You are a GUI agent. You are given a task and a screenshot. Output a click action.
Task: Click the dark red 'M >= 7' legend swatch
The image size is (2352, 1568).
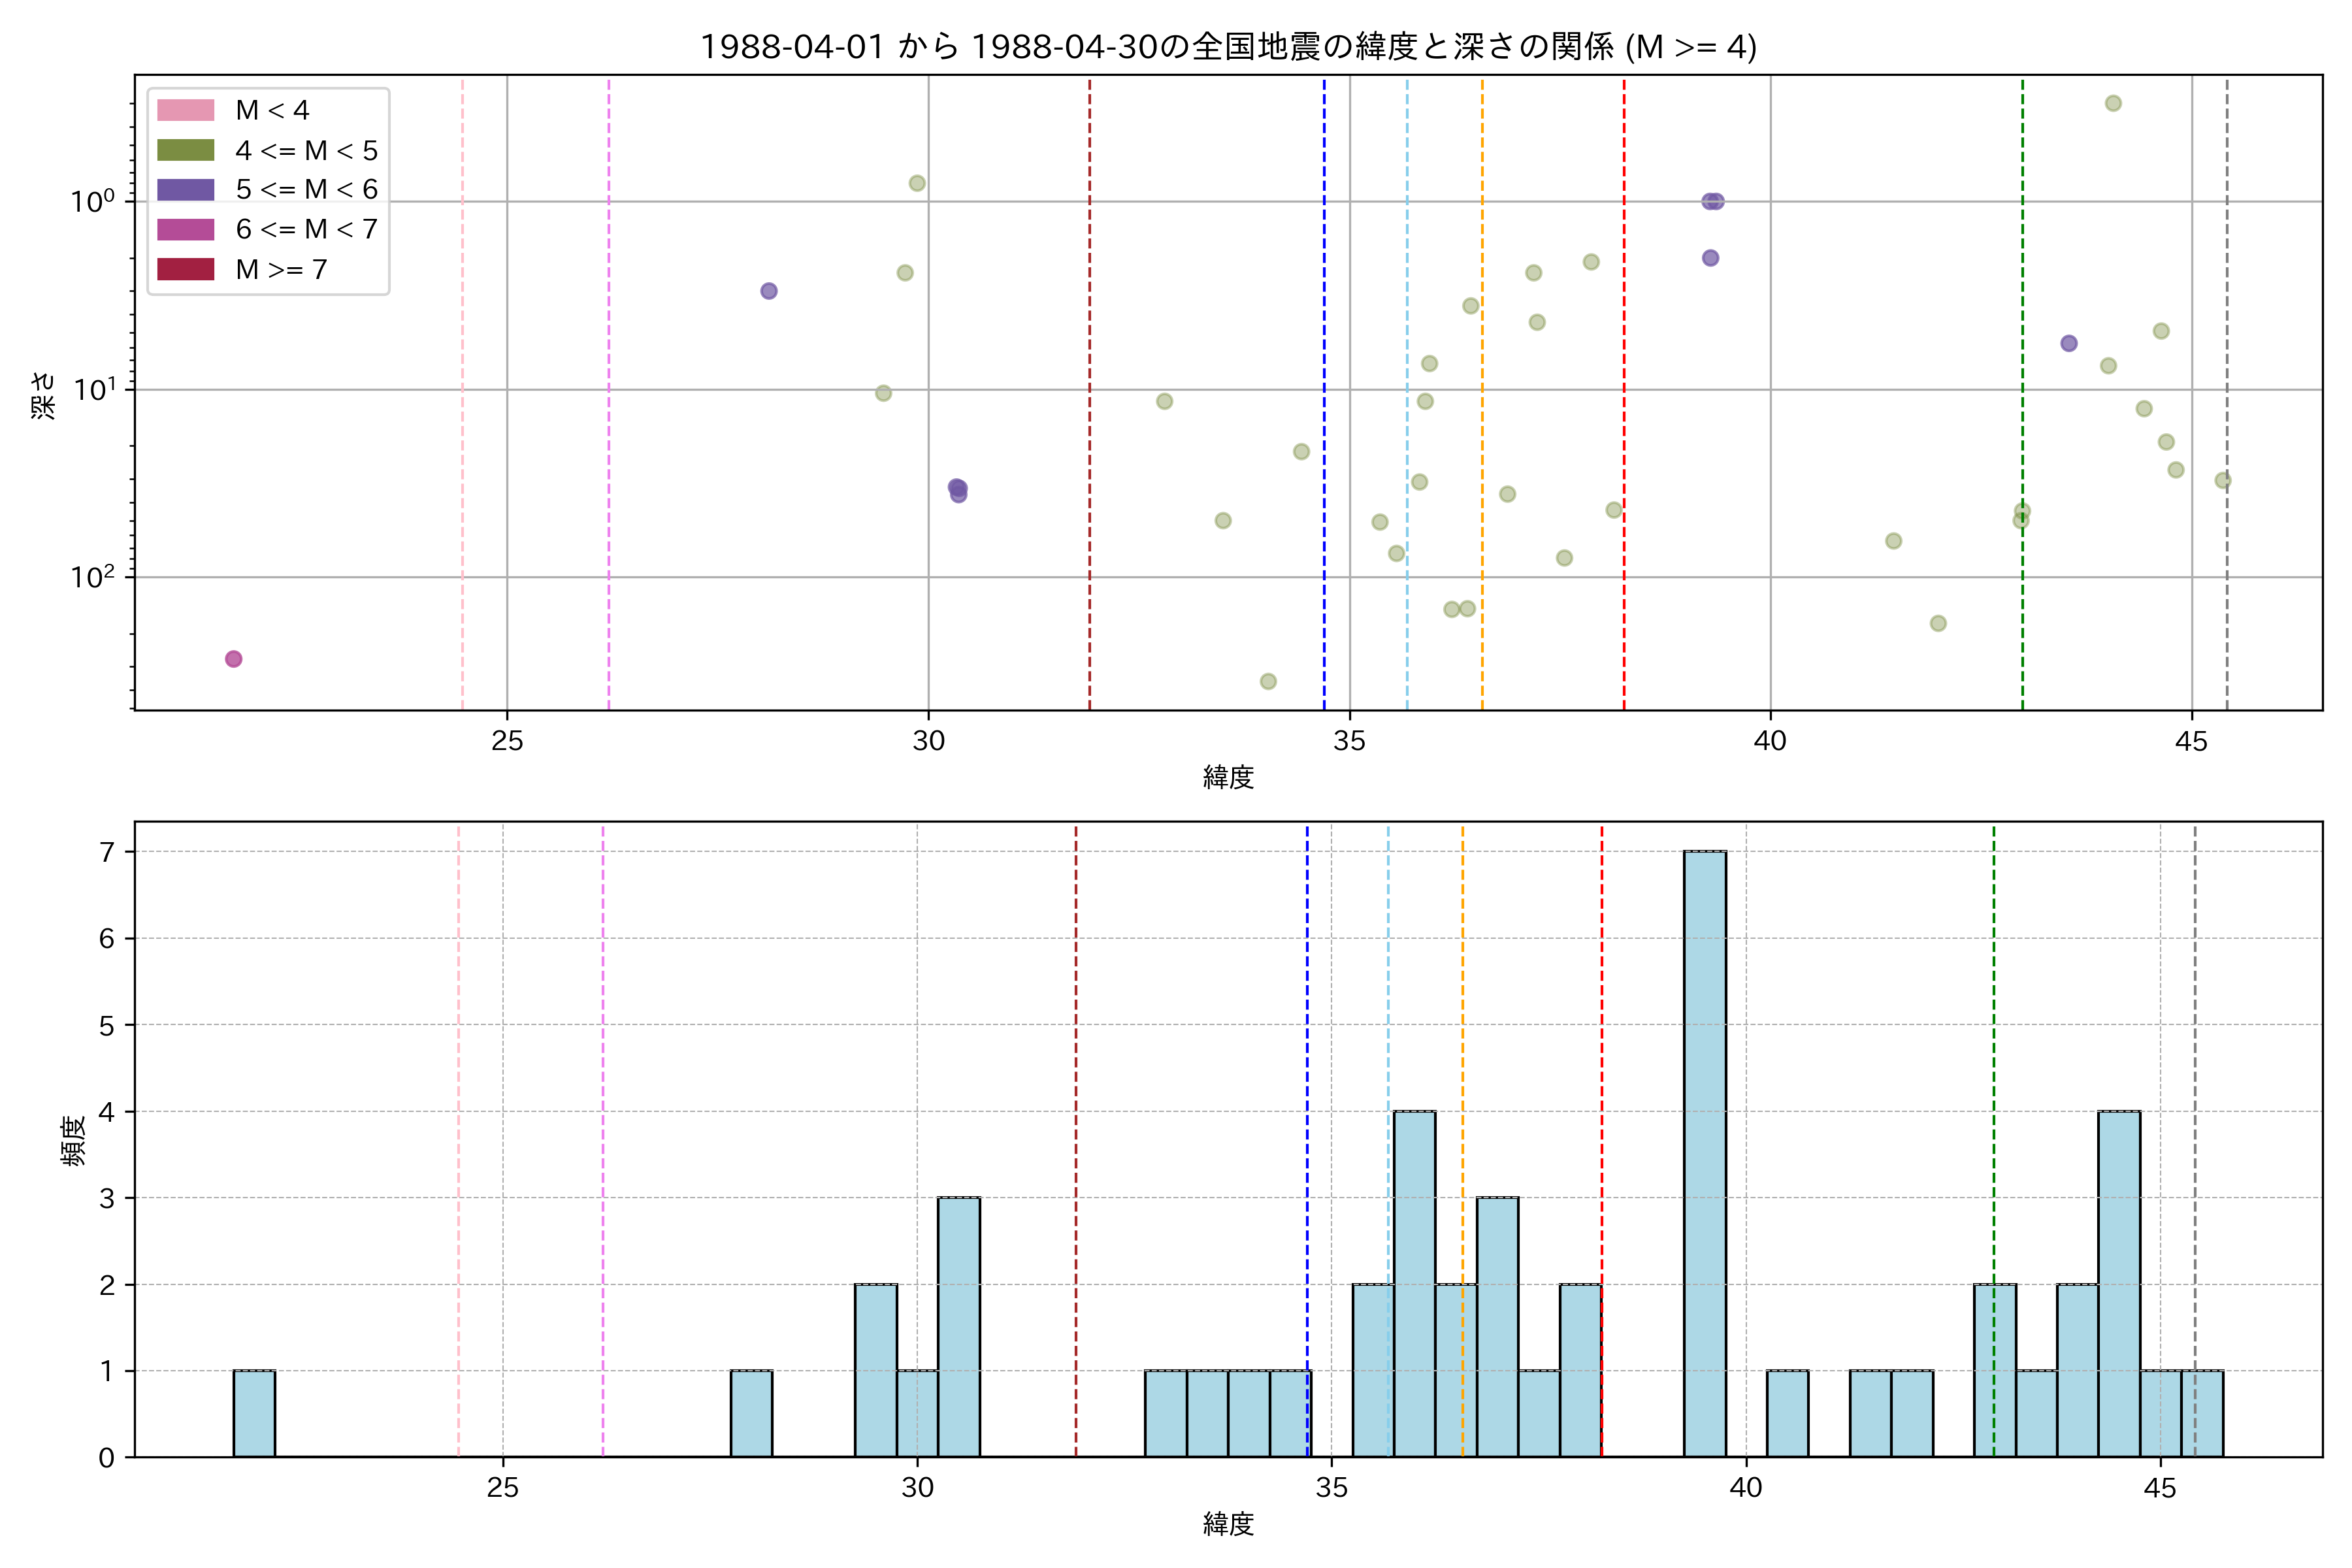[185, 269]
